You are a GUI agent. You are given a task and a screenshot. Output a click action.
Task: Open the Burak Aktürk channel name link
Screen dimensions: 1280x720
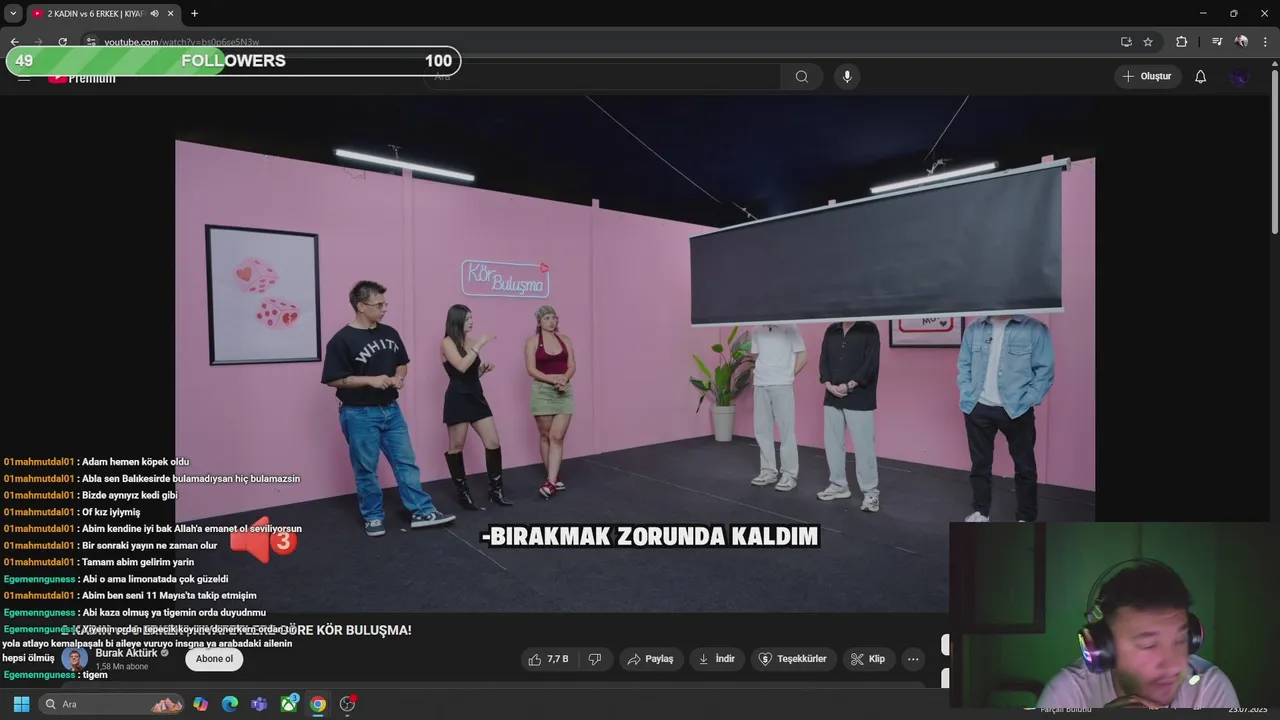click(127, 653)
